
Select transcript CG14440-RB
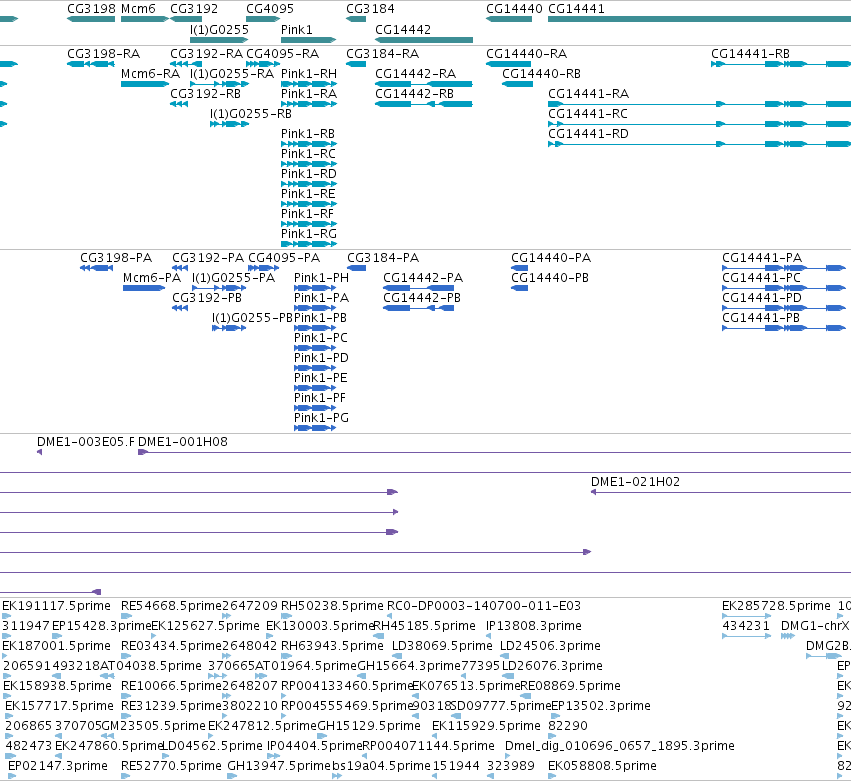pyautogui.click(x=541, y=74)
